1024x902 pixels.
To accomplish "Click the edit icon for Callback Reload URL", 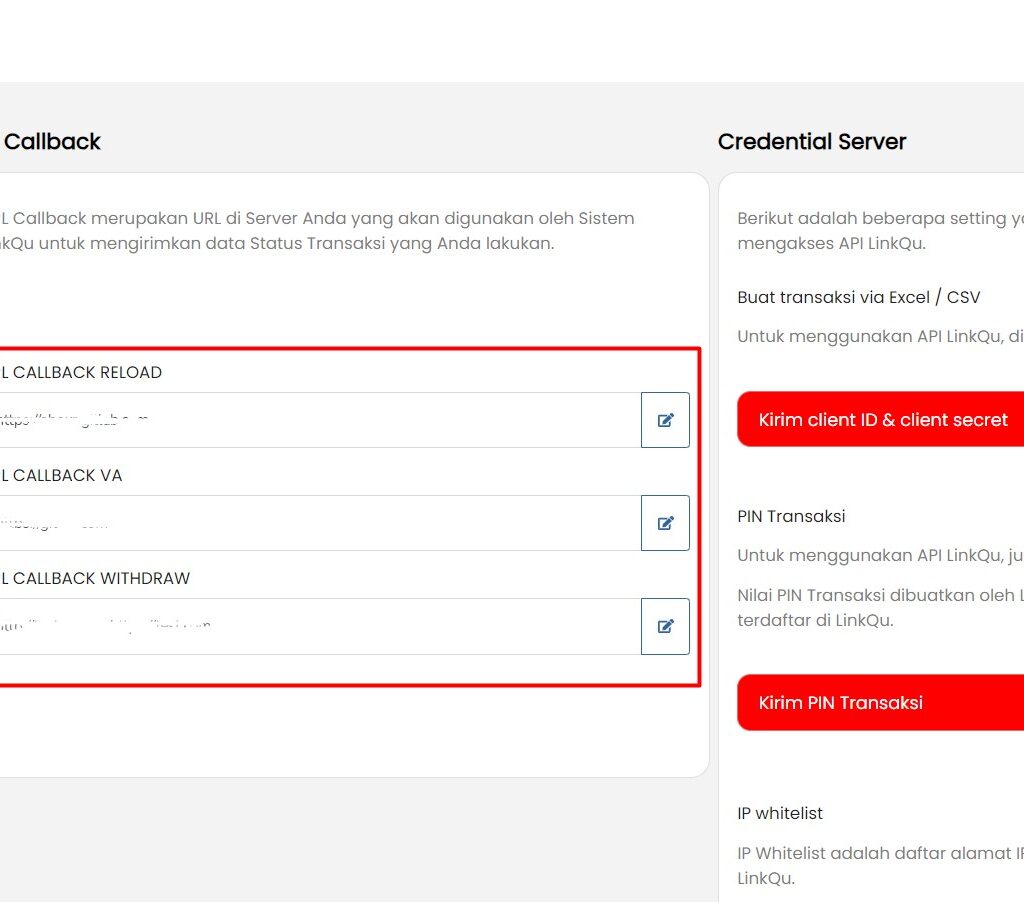I will tap(665, 420).
